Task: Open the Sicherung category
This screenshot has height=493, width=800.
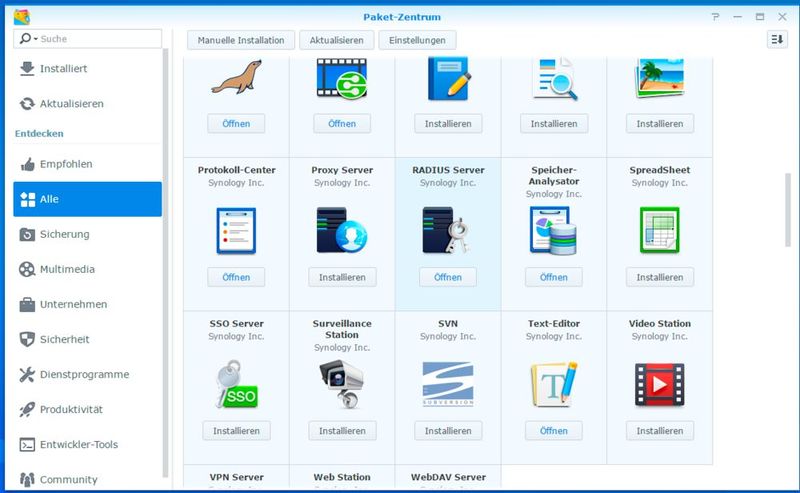Action: coord(87,234)
